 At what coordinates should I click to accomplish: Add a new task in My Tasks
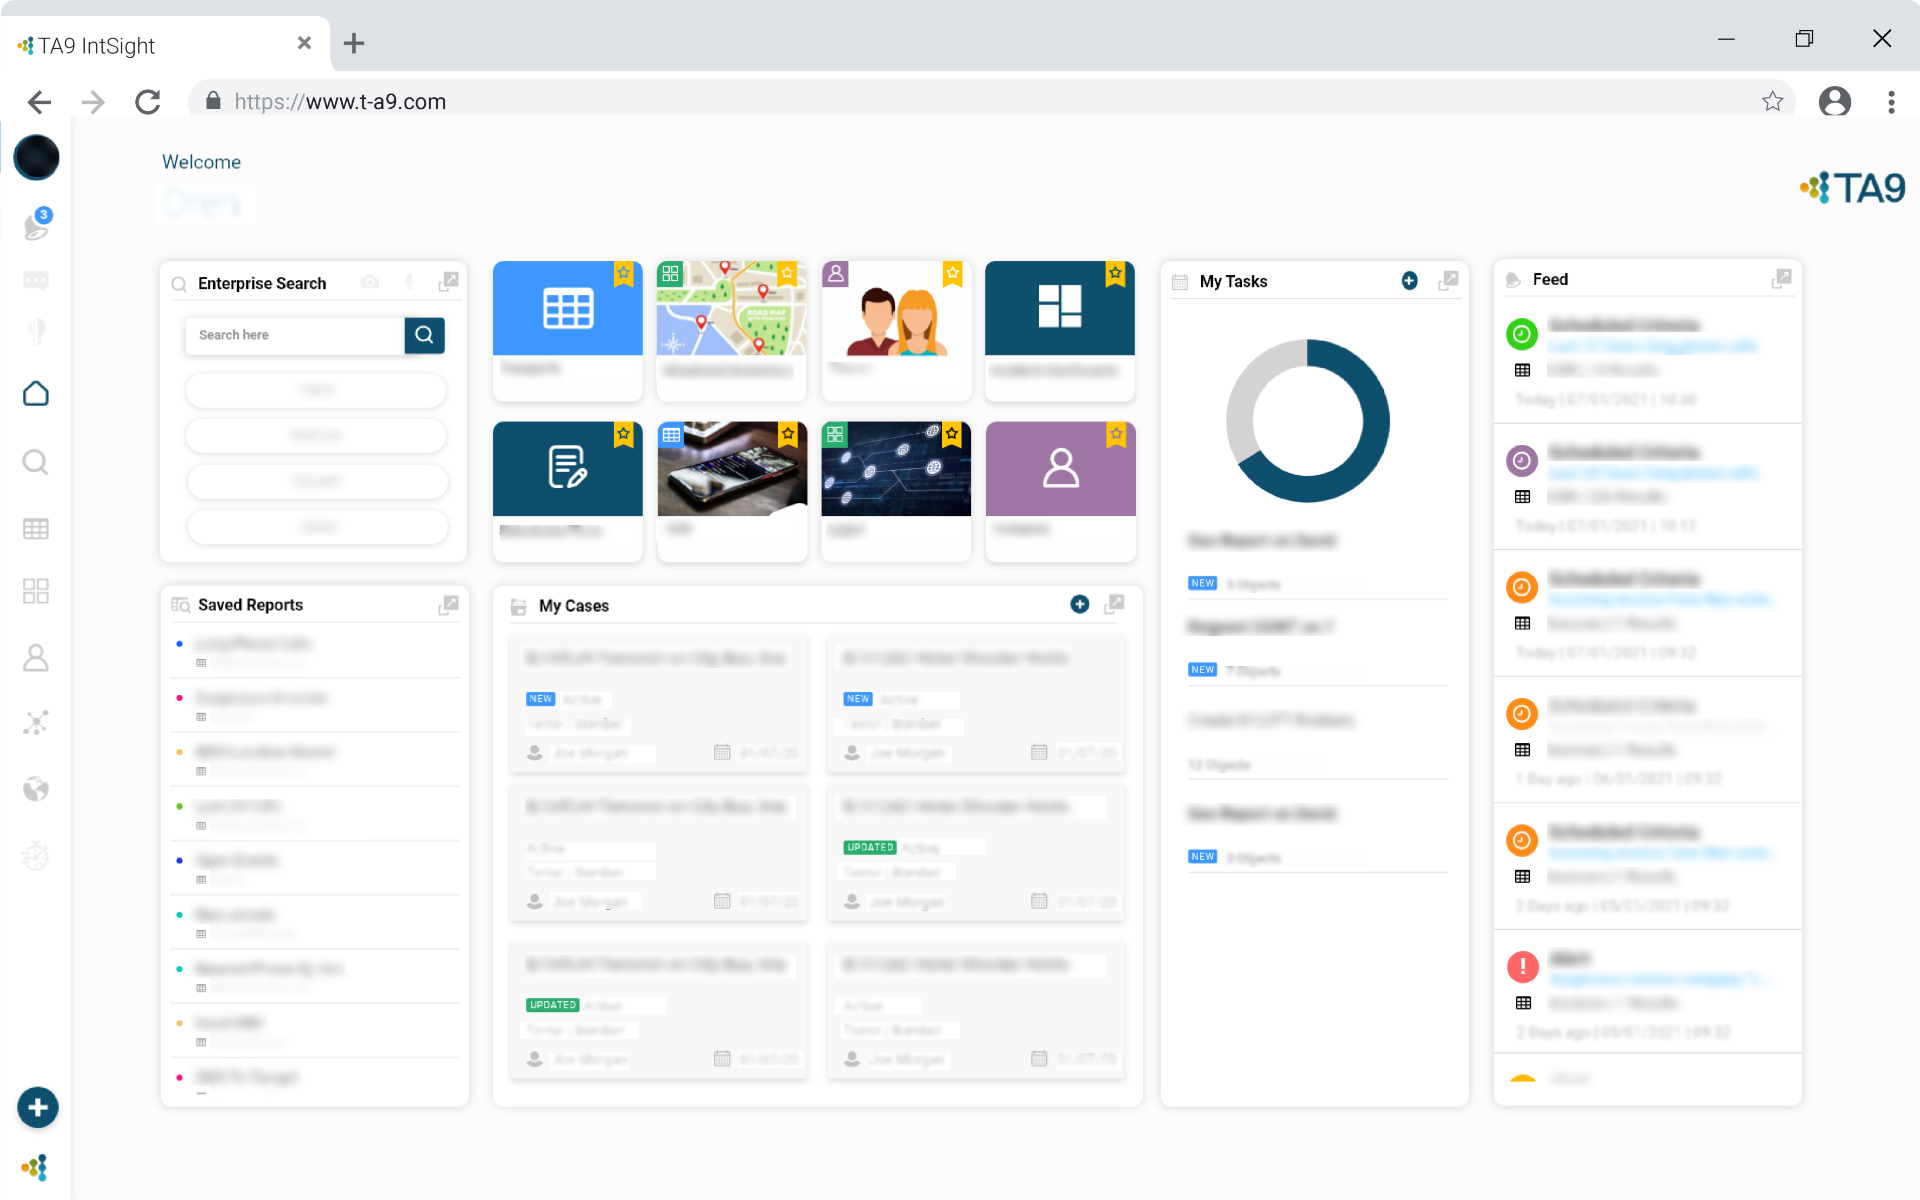[x=1409, y=281]
